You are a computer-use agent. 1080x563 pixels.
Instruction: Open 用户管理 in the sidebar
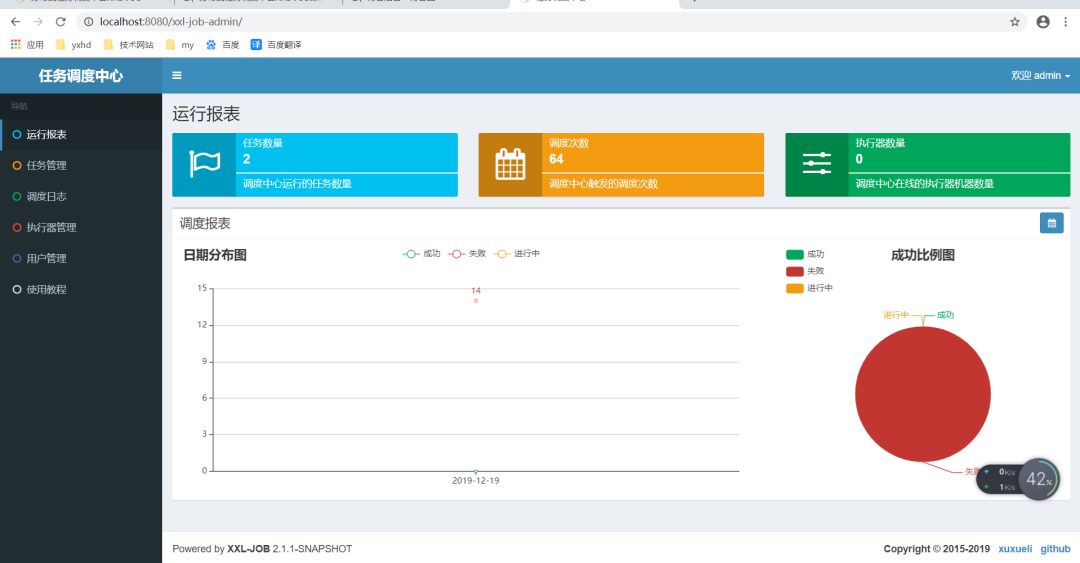pyautogui.click(x=81, y=258)
